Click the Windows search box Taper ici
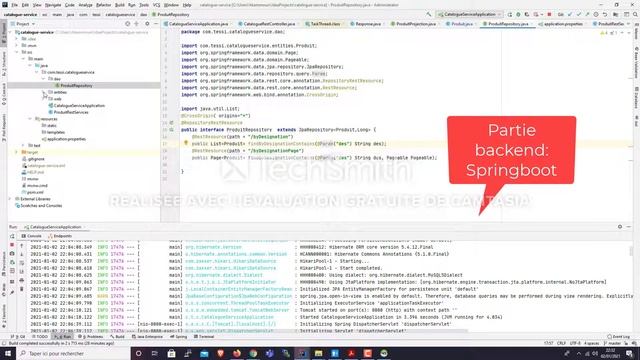 click(x=73, y=353)
